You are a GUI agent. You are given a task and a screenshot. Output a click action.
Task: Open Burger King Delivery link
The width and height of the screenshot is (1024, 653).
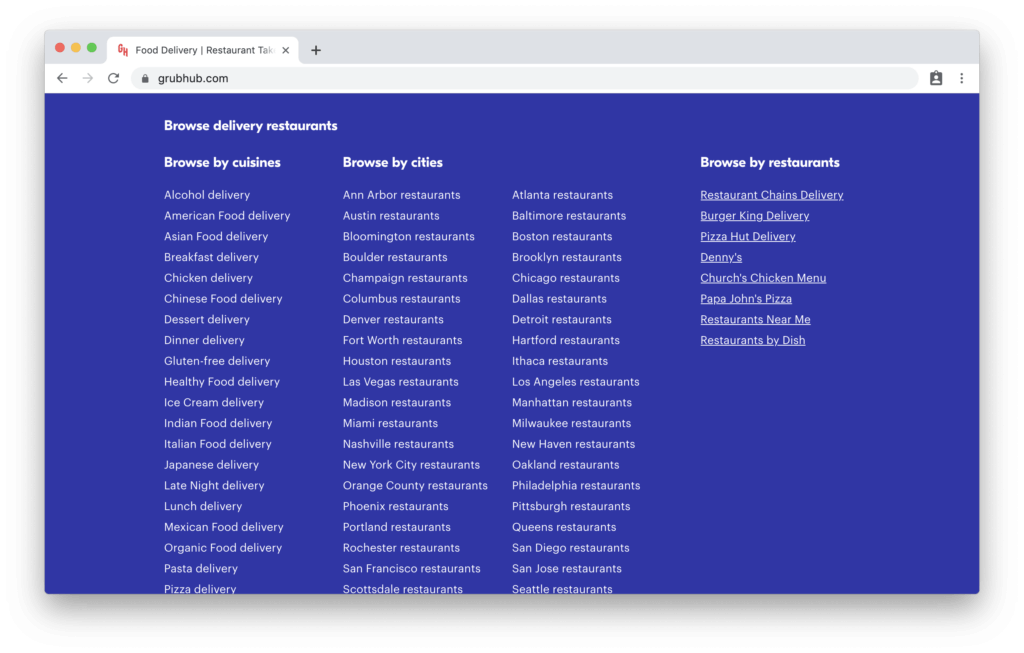click(x=754, y=215)
